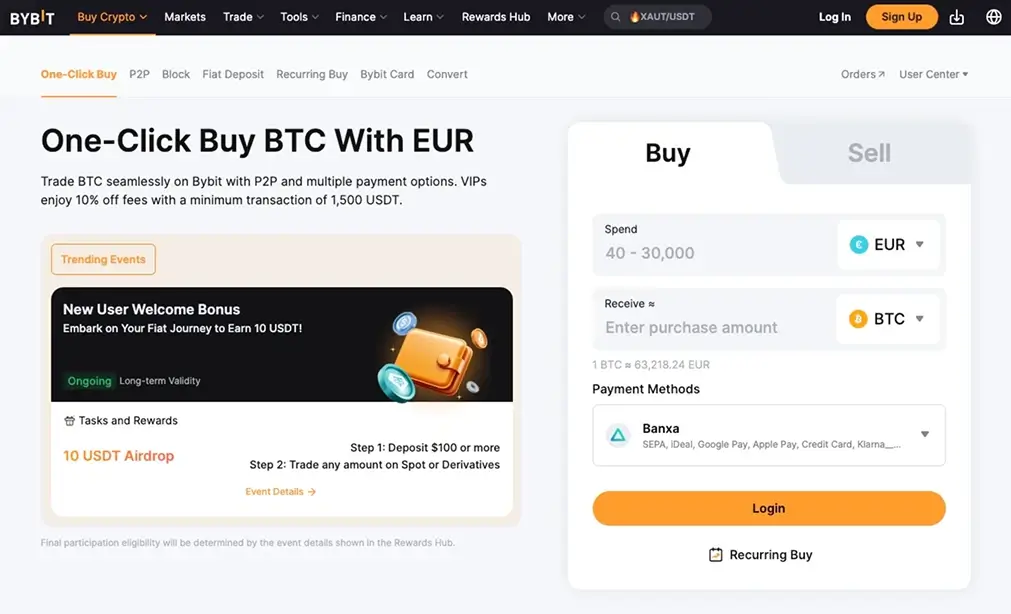Click the calendar icon beside Recurring Buy

click(714, 554)
